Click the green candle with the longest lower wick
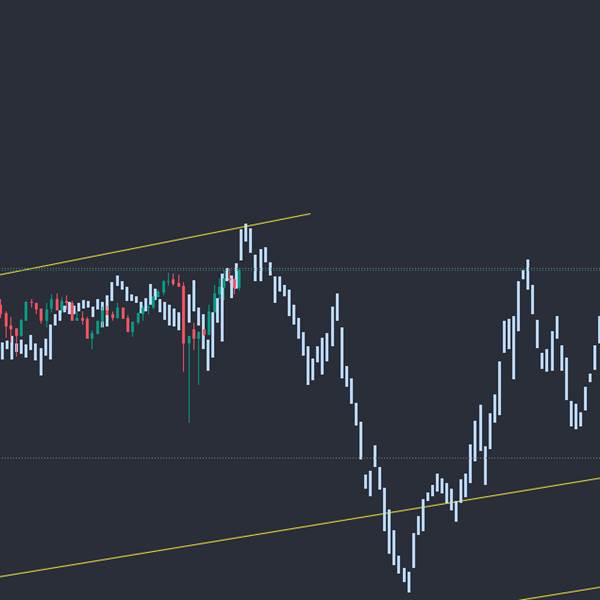This screenshot has width=600, height=600. click(189, 379)
